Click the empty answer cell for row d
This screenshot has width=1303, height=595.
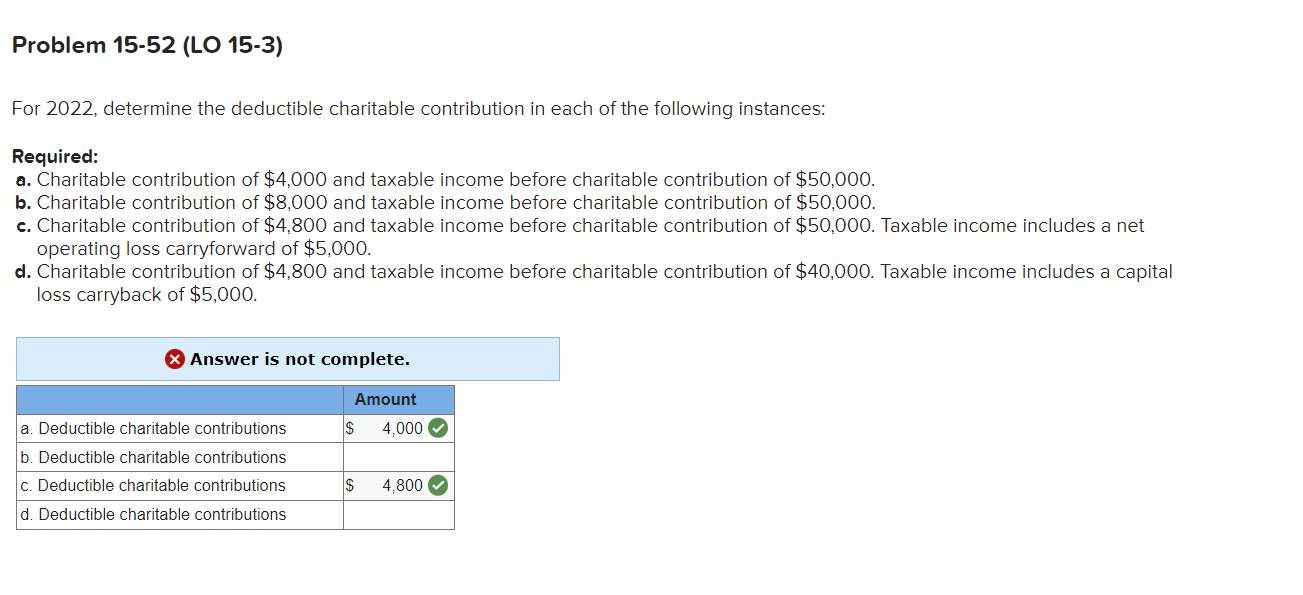[x=398, y=515]
